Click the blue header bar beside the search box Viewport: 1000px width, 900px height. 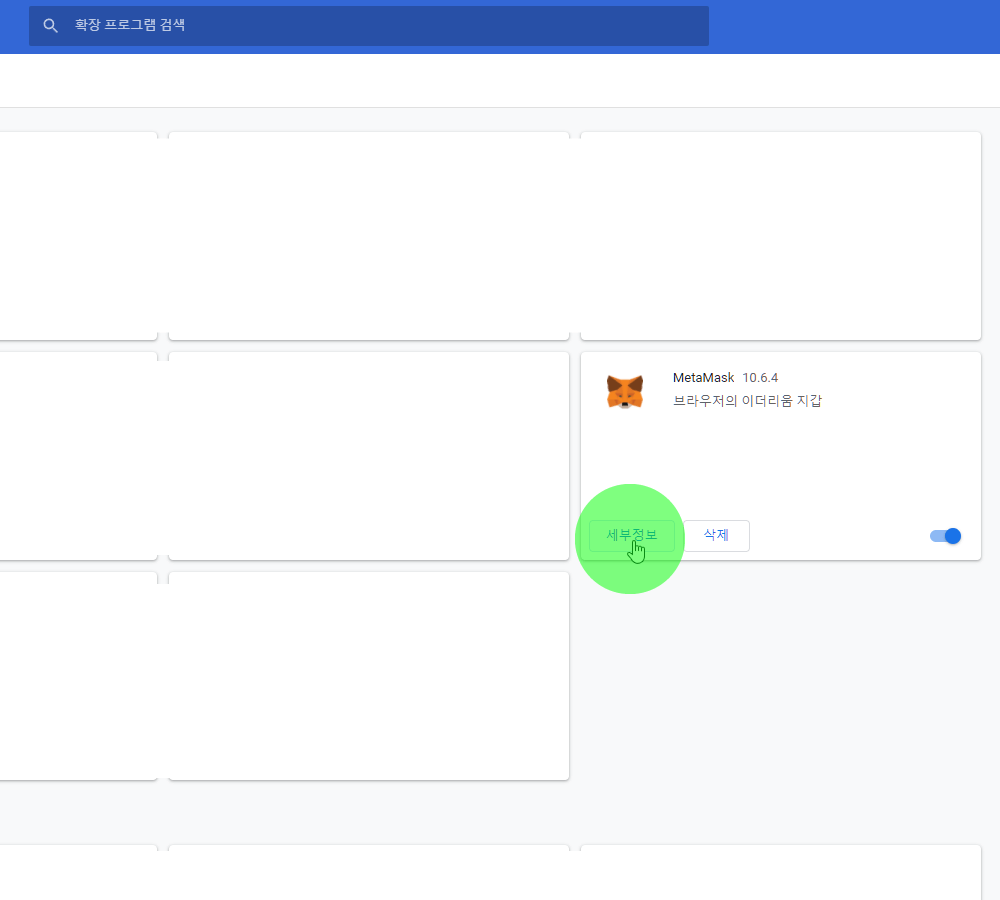coord(850,25)
